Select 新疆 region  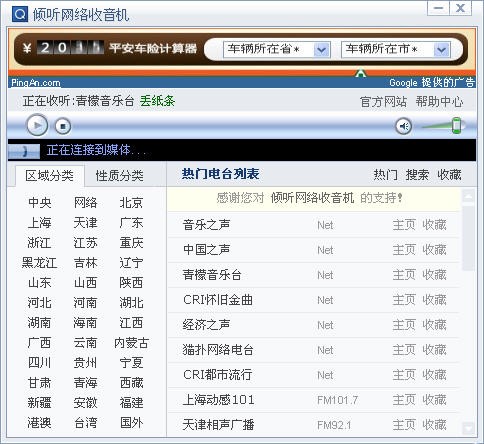(40, 403)
